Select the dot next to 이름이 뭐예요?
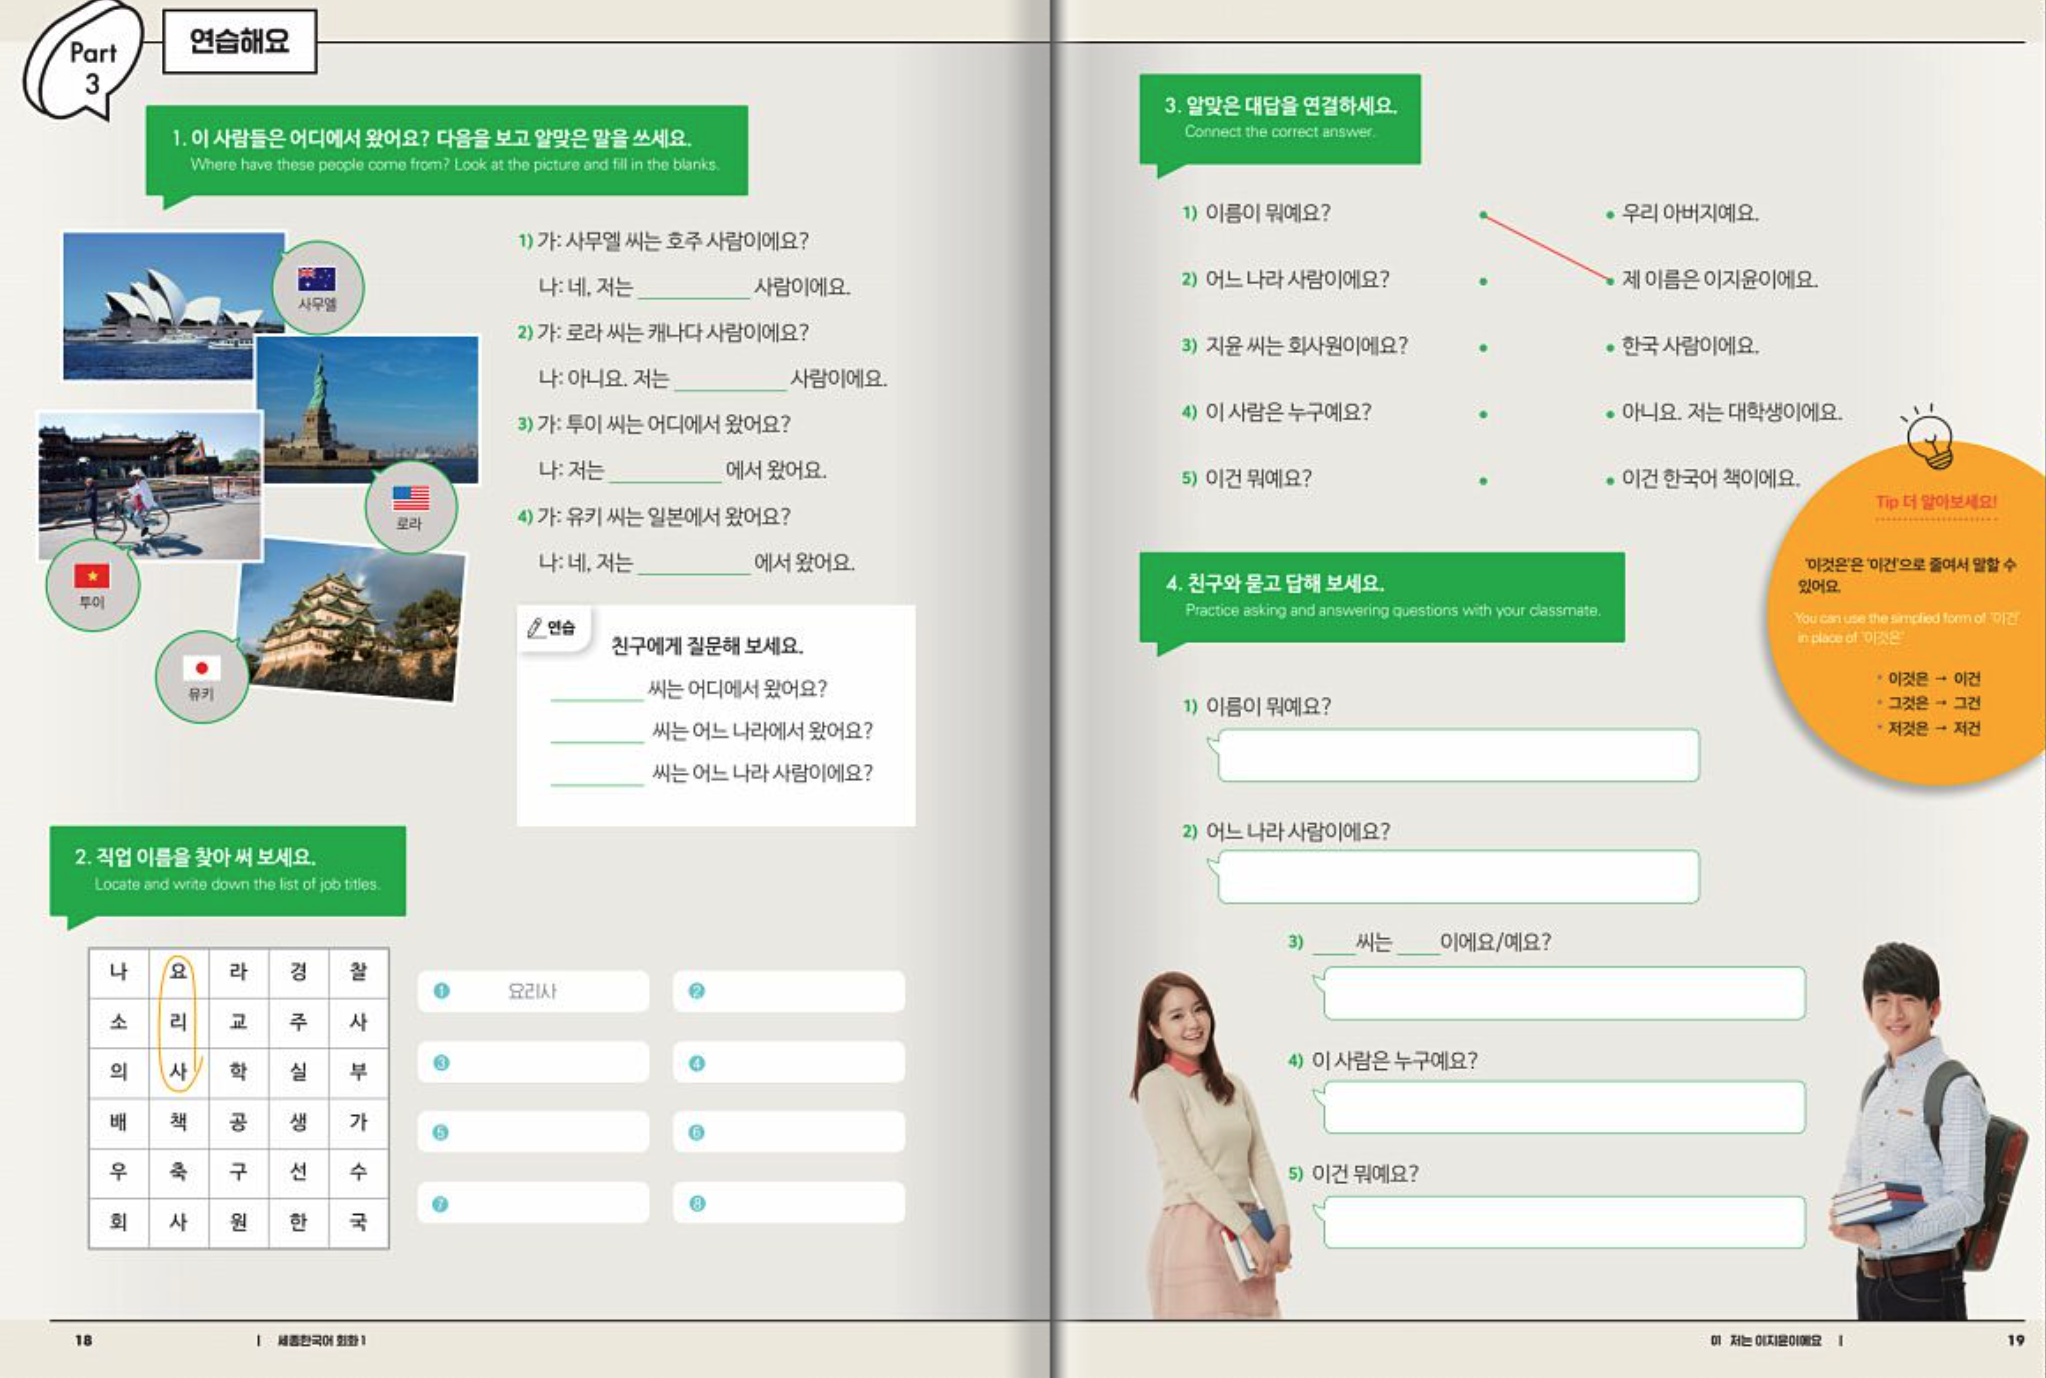Image resolution: width=2046 pixels, height=1378 pixels. (1482, 213)
